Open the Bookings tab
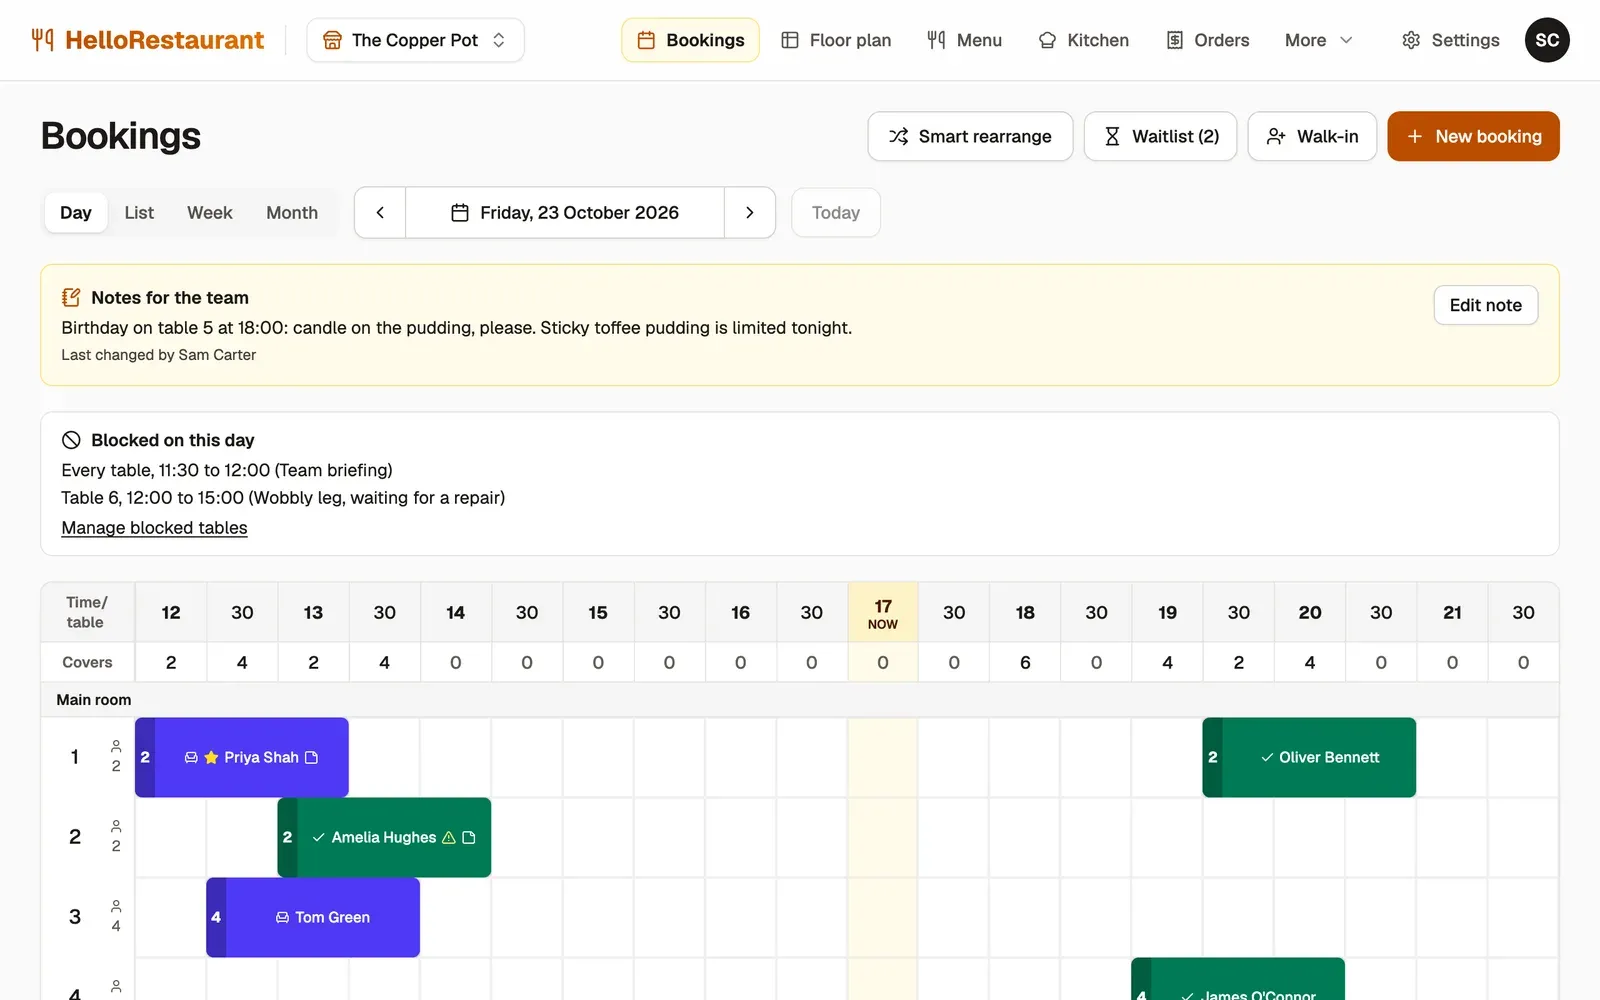 click(690, 40)
